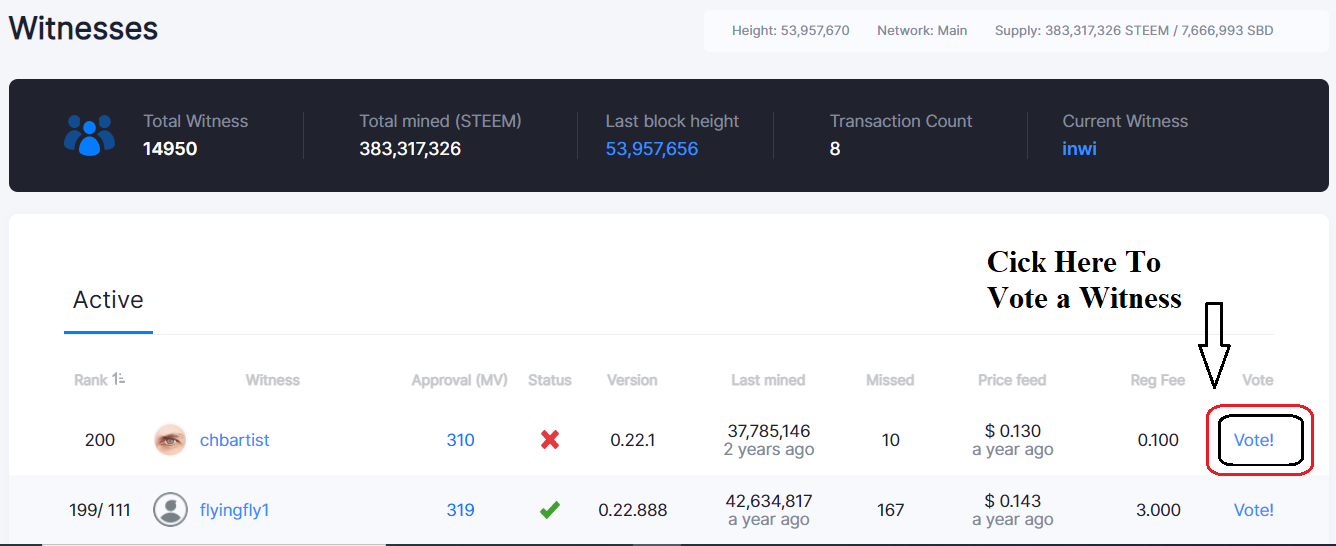Image resolution: width=1336 pixels, height=546 pixels.
Task: Click missed count 167
Action: 891,510
